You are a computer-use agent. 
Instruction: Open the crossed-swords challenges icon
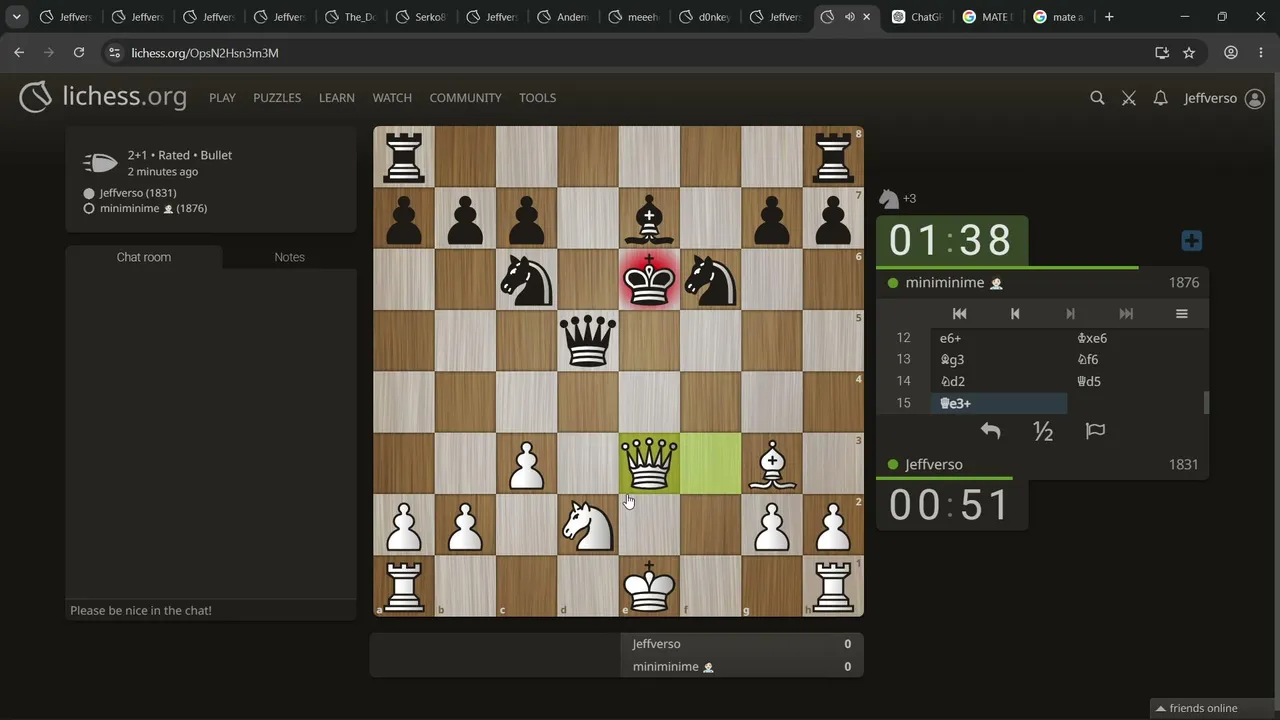[1129, 98]
